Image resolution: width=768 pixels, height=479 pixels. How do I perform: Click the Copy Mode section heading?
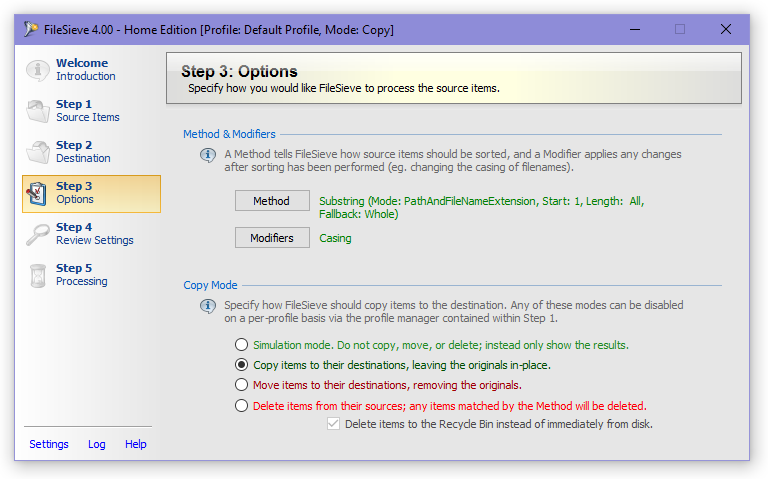[x=210, y=285]
